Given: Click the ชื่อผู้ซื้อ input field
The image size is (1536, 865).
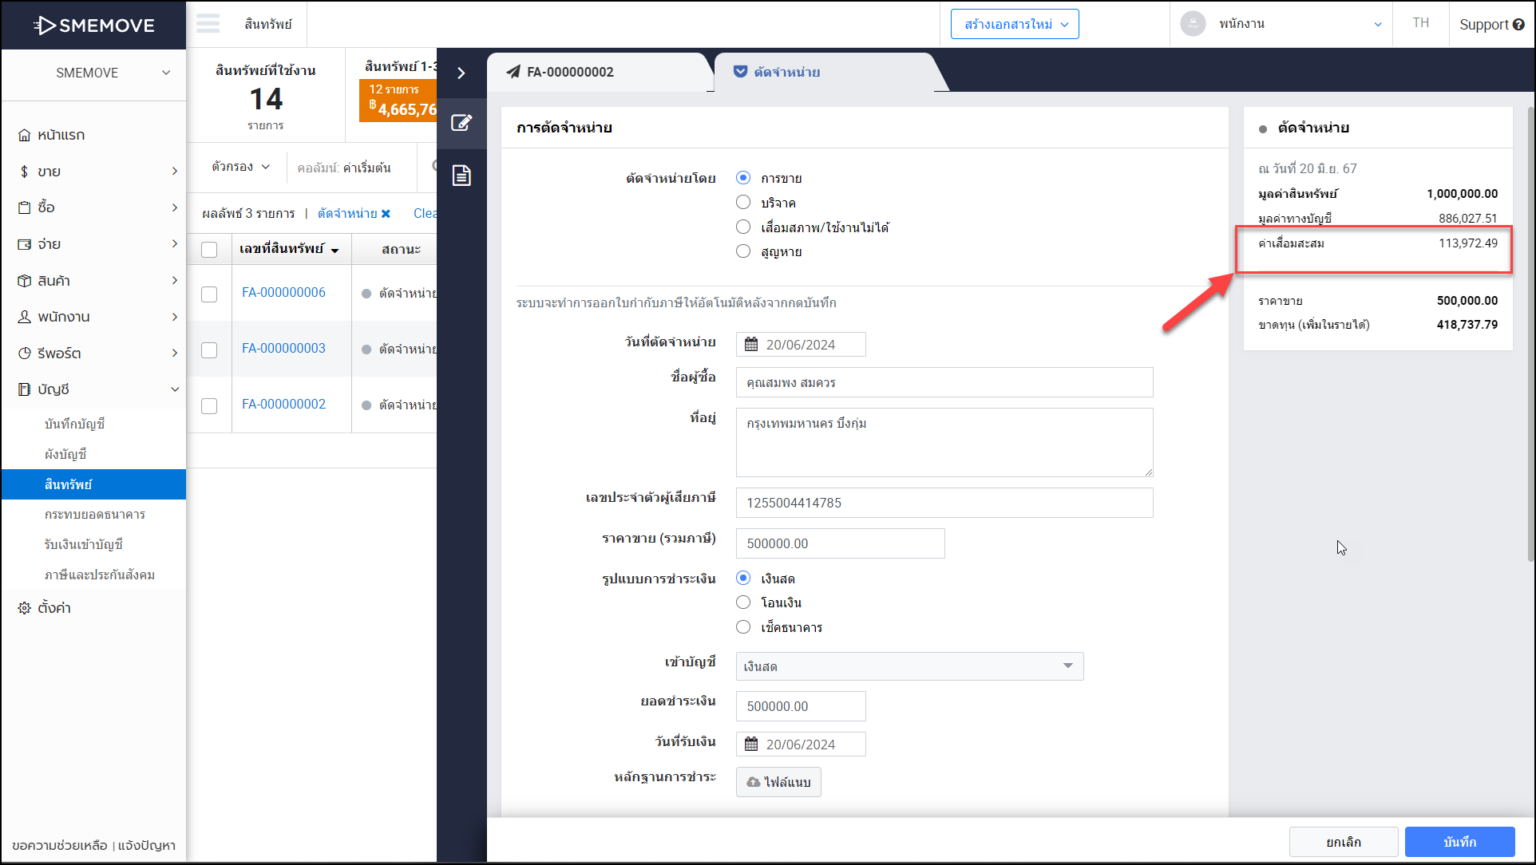Looking at the screenshot, I should 943,383.
